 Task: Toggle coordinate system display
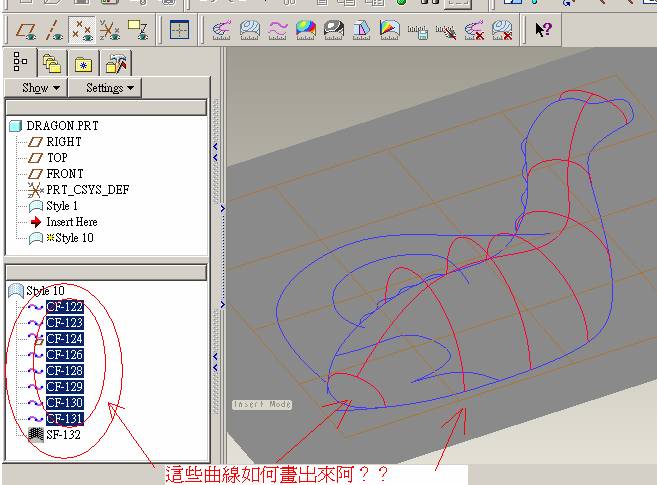pos(110,30)
